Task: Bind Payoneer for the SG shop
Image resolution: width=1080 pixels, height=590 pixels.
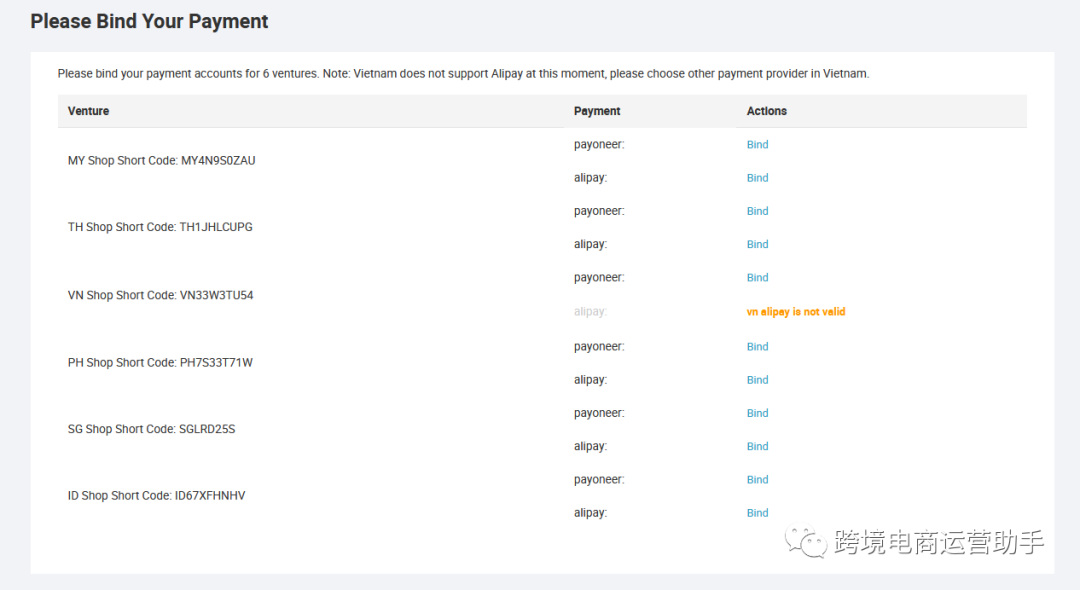Action: tap(757, 413)
